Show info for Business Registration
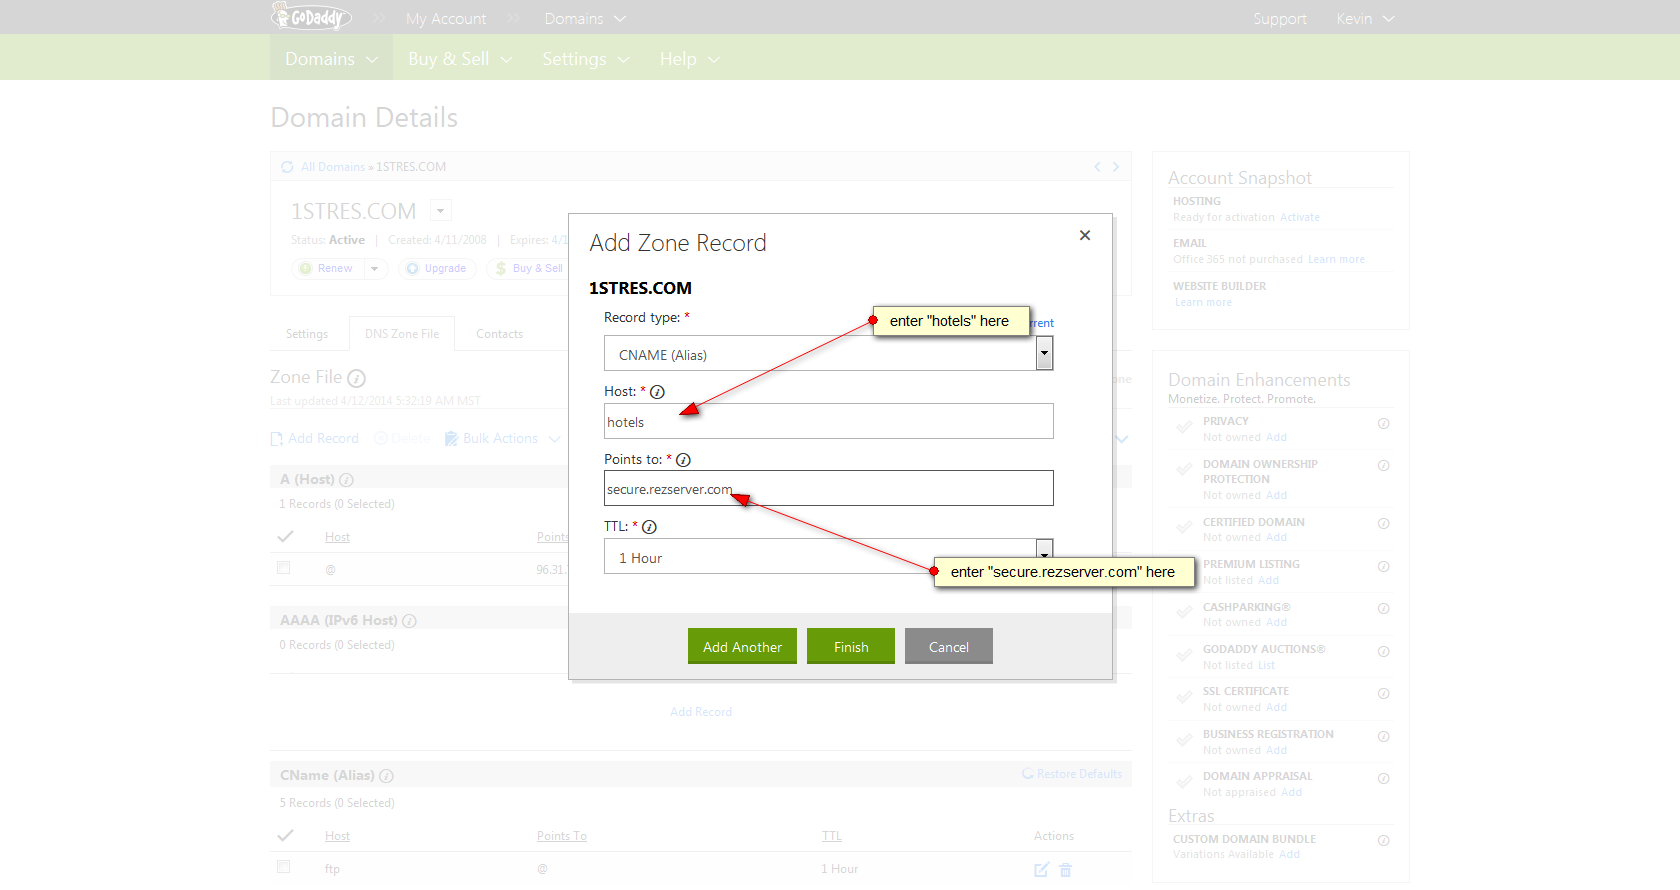The width and height of the screenshot is (1680, 890). 1384,736
